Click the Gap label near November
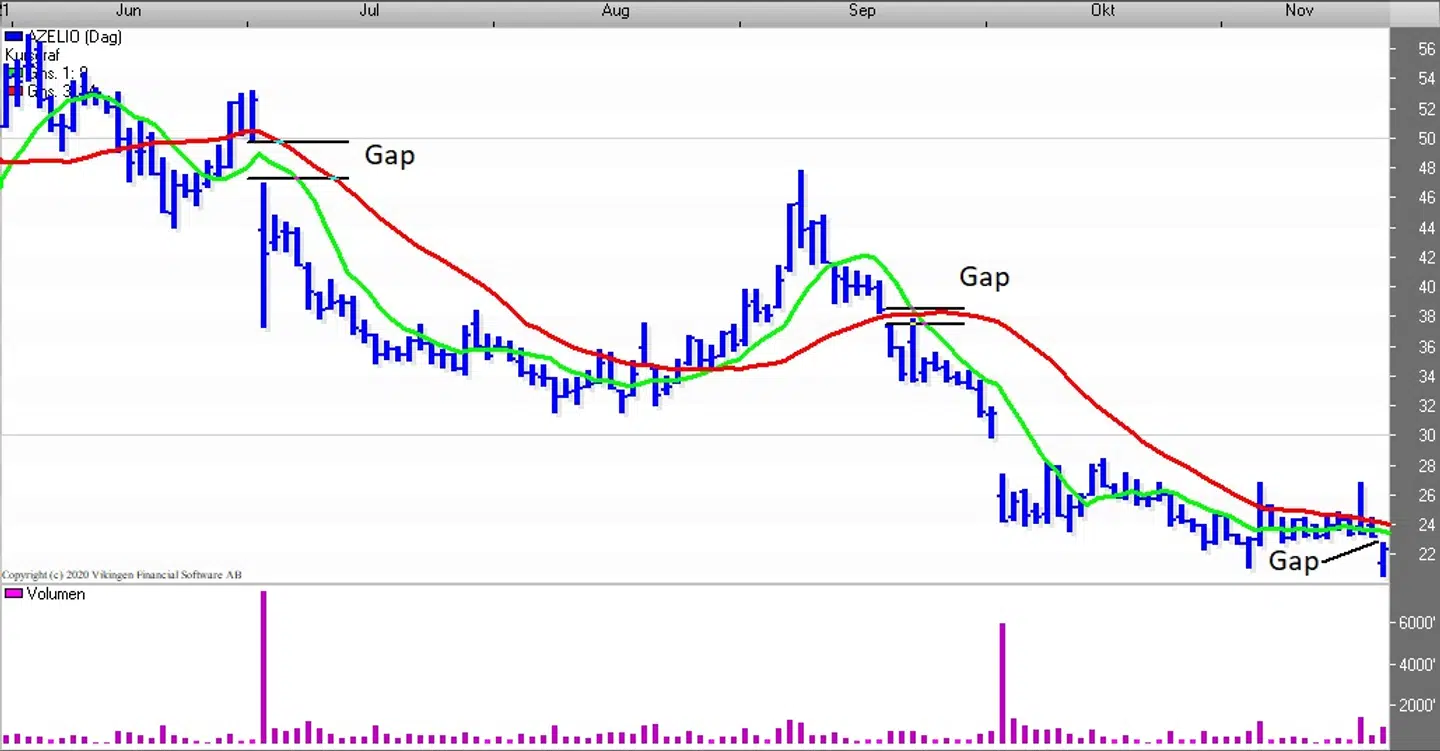Viewport: 1440px width, 751px height. pyautogui.click(x=1293, y=562)
